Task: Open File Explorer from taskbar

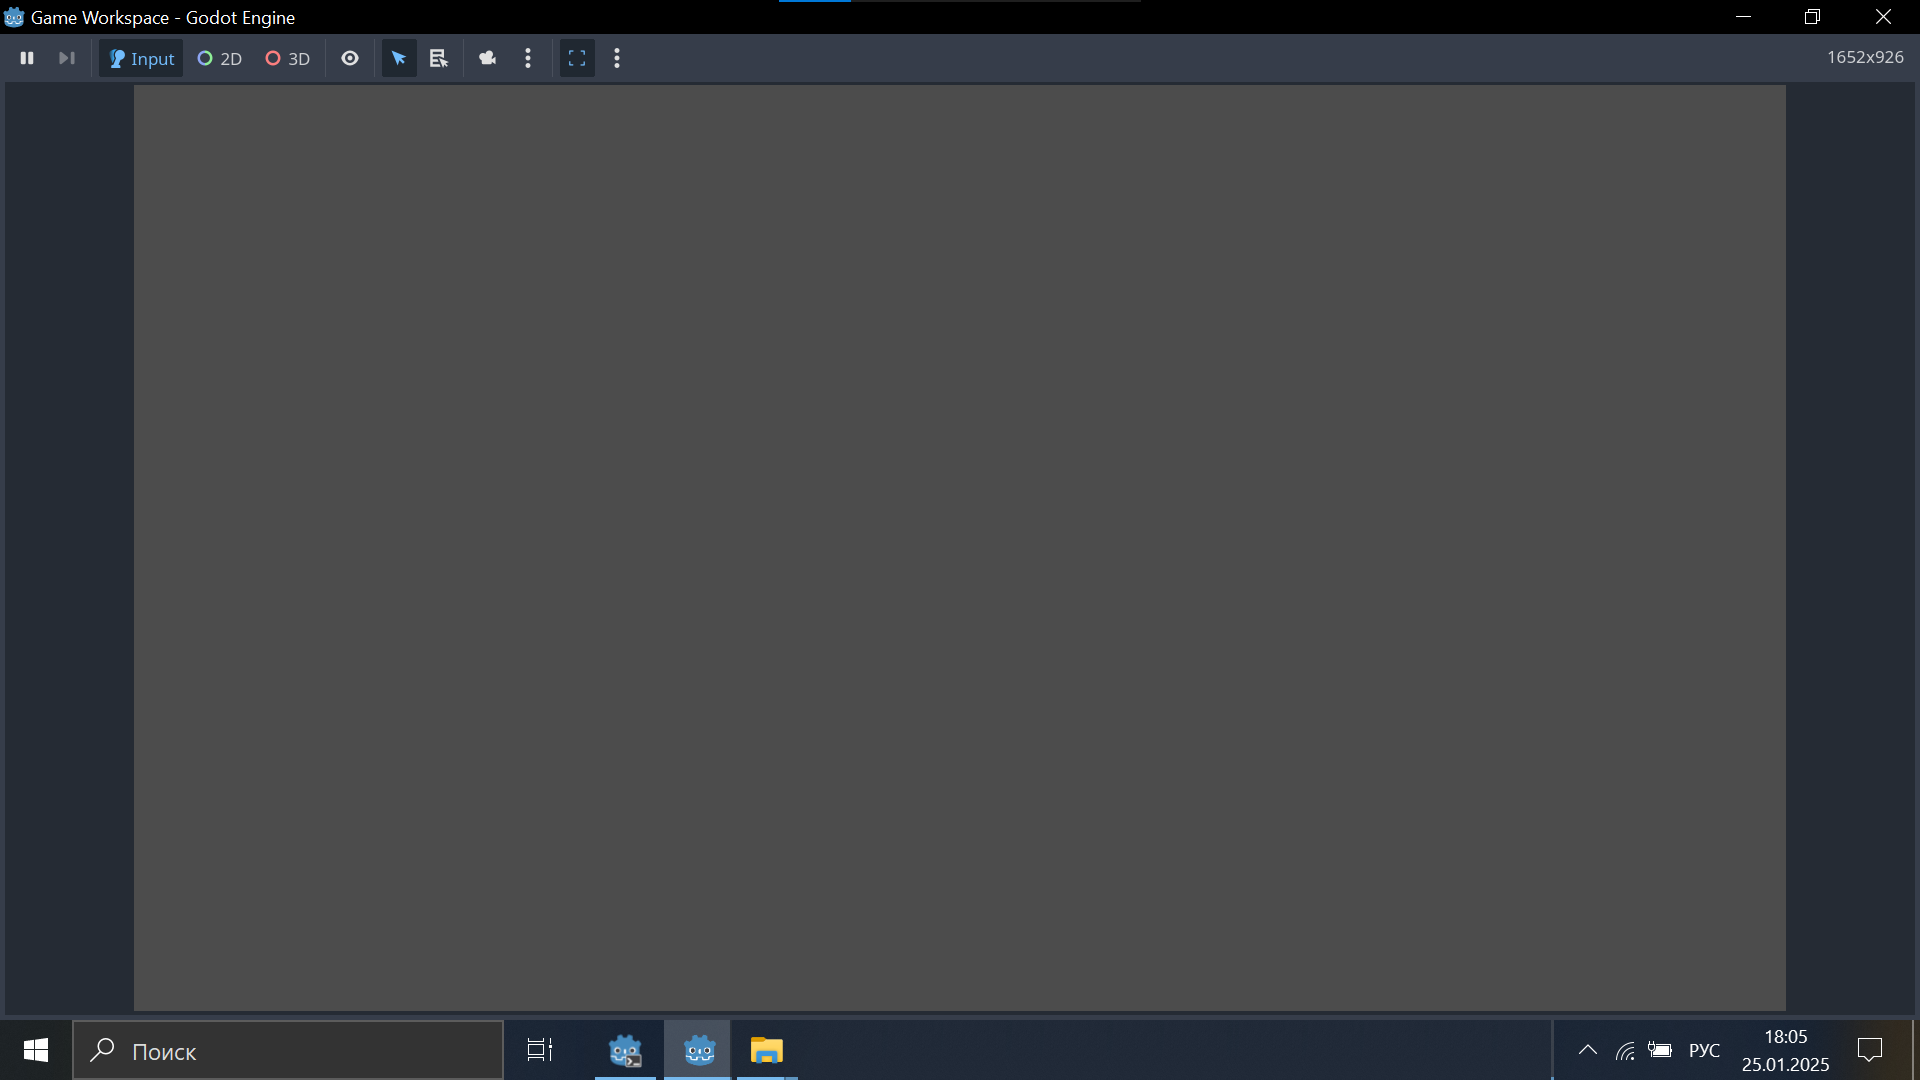Action: (x=767, y=1050)
